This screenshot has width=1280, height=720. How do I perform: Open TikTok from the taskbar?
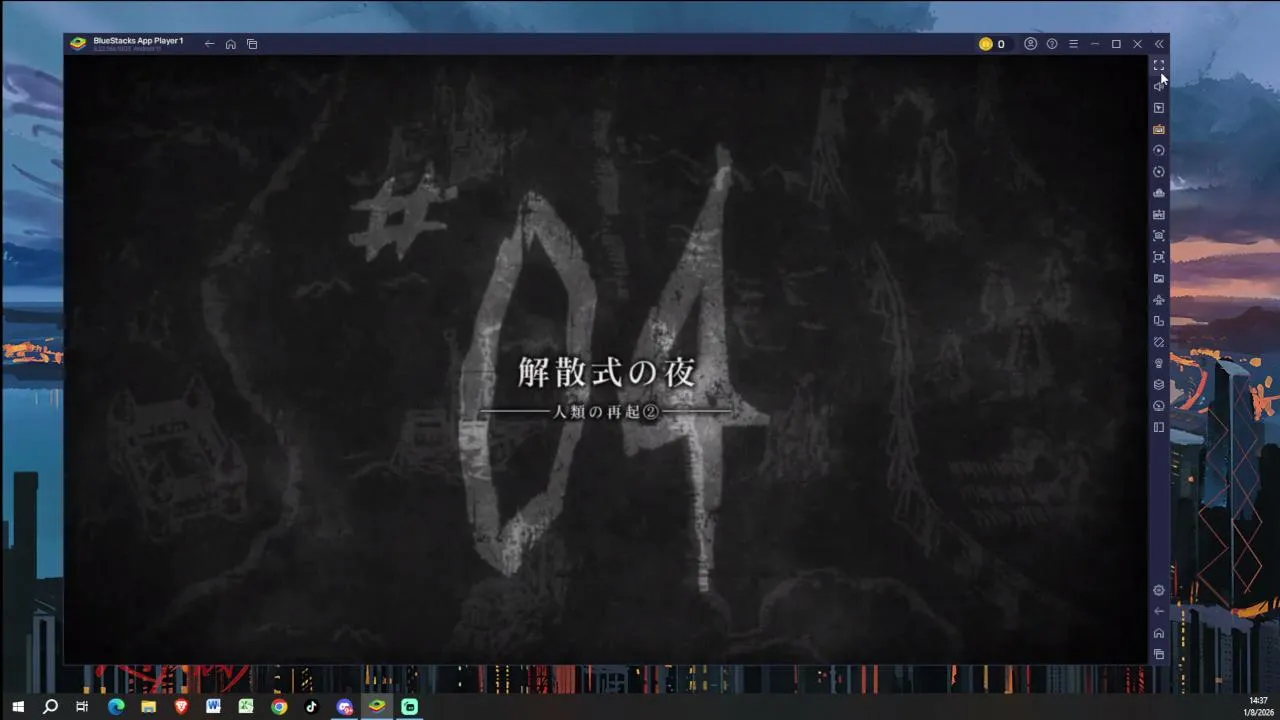click(311, 706)
